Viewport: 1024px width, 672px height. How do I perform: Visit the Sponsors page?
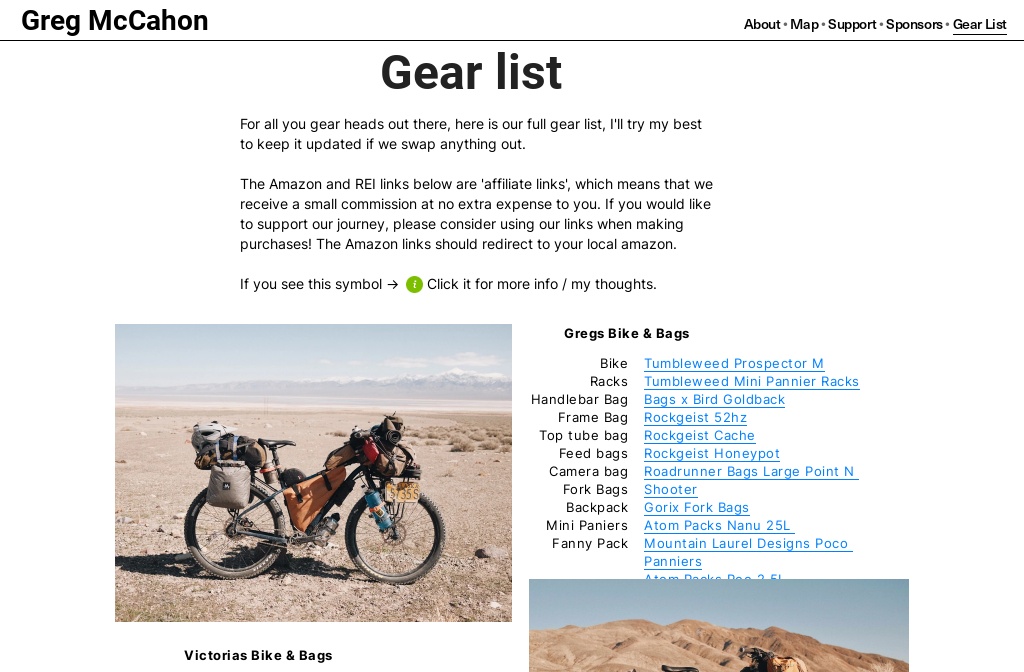(x=914, y=24)
